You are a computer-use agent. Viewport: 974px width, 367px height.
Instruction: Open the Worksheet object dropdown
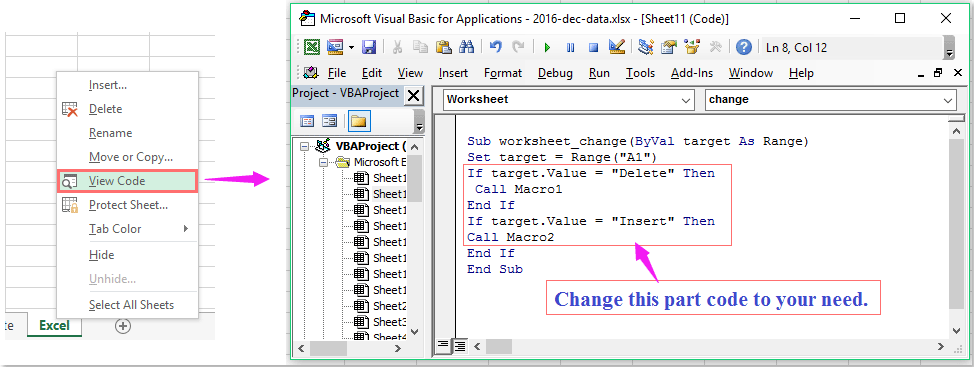686,100
